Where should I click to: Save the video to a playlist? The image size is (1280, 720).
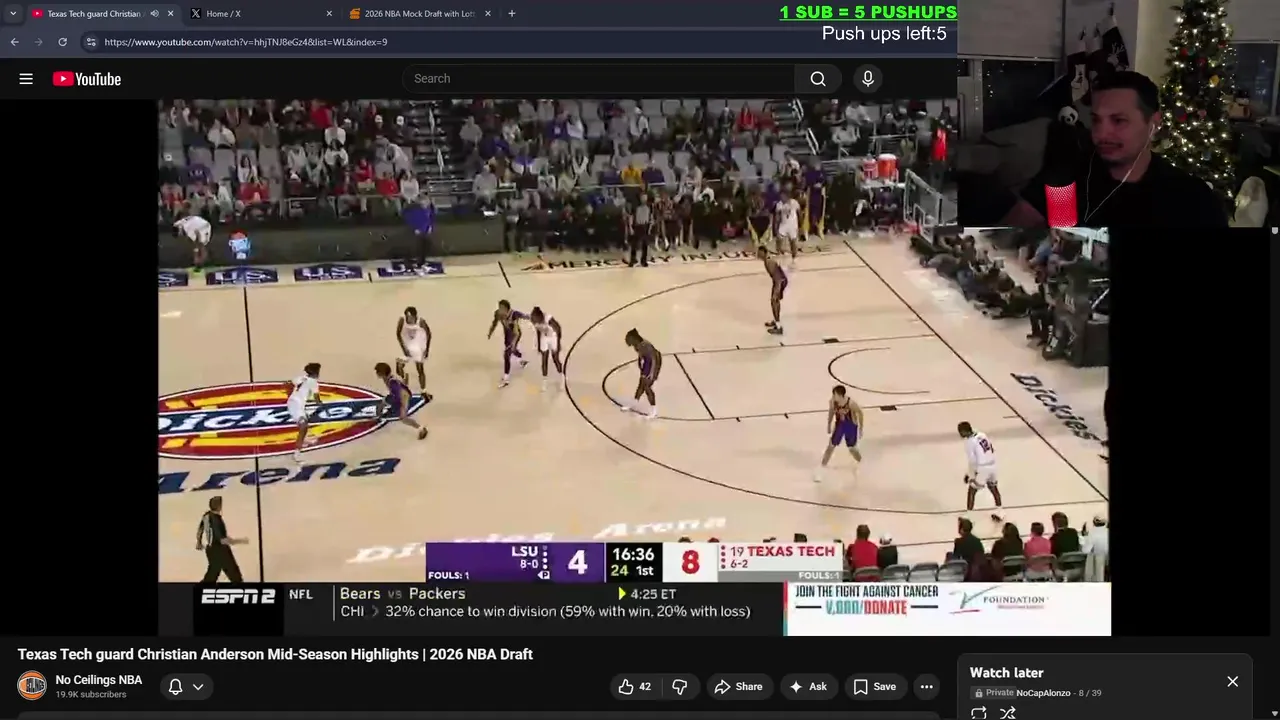tap(874, 687)
